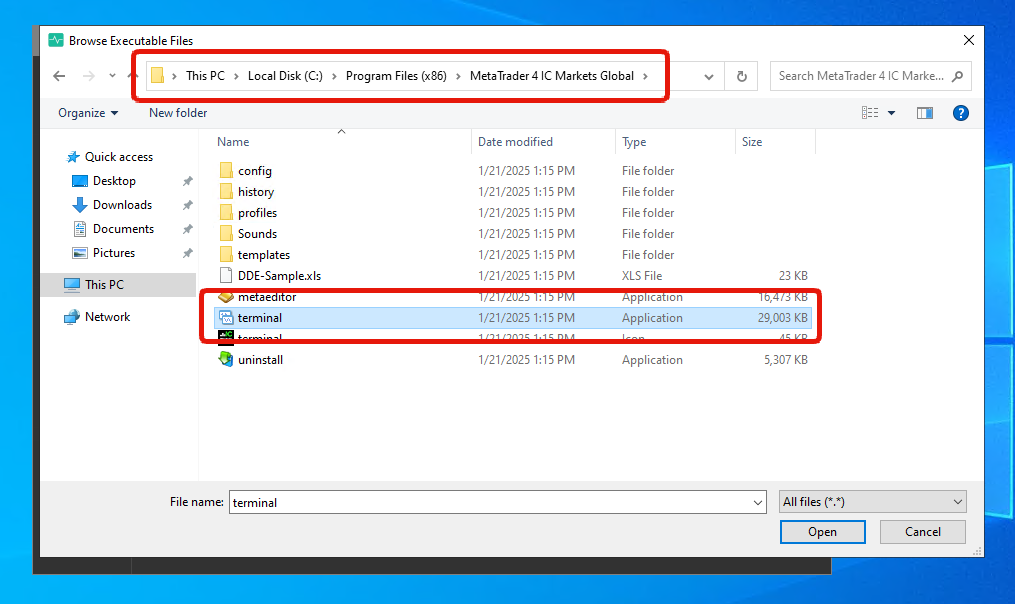The width and height of the screenshot is (1015, 604).
Task: Open Desktop in the navigation pane
Action: 114,181
